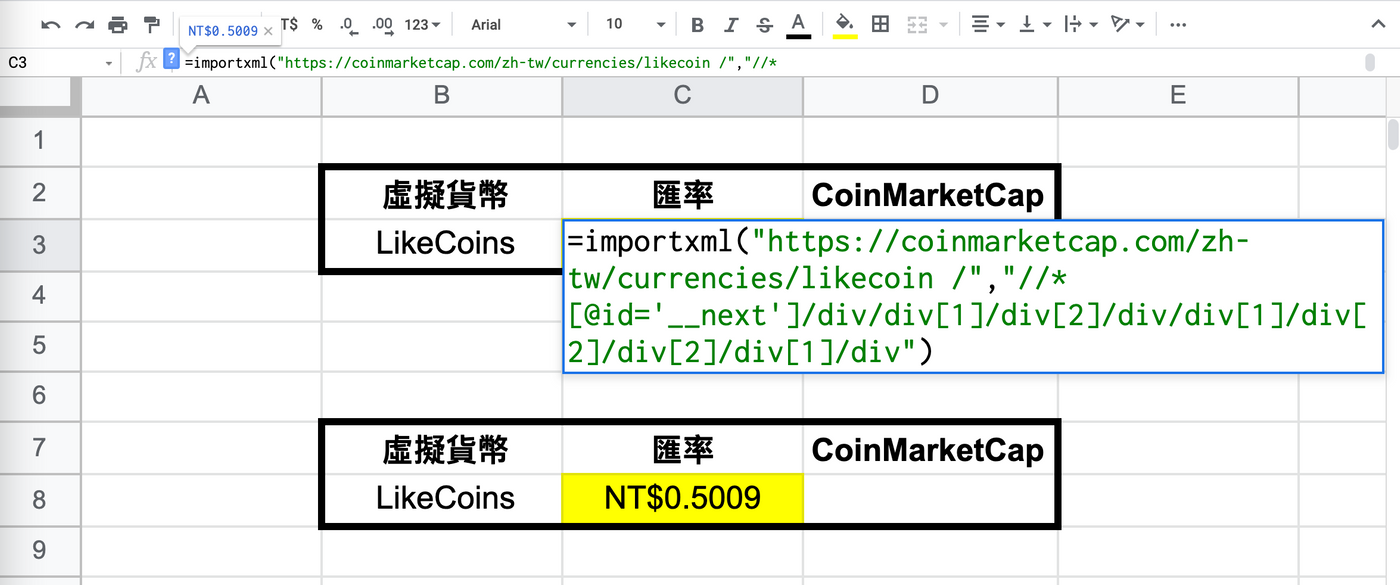Click the select-all corner box

click(40, 95)
